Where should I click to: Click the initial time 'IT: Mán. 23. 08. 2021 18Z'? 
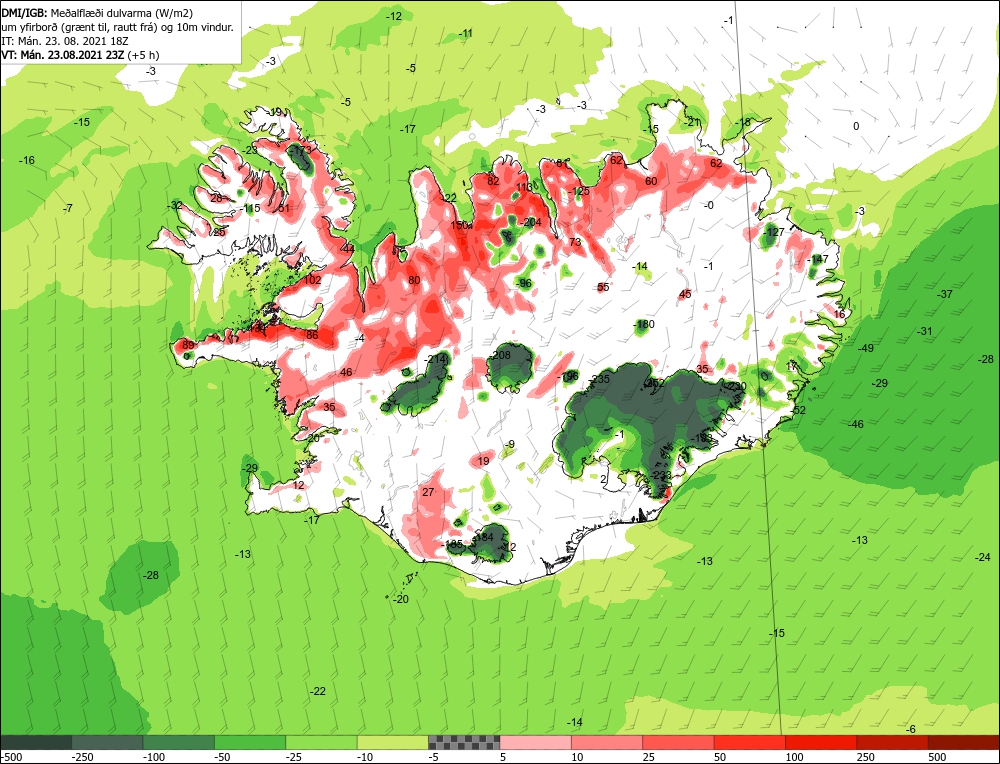click(x=65, y=41)
